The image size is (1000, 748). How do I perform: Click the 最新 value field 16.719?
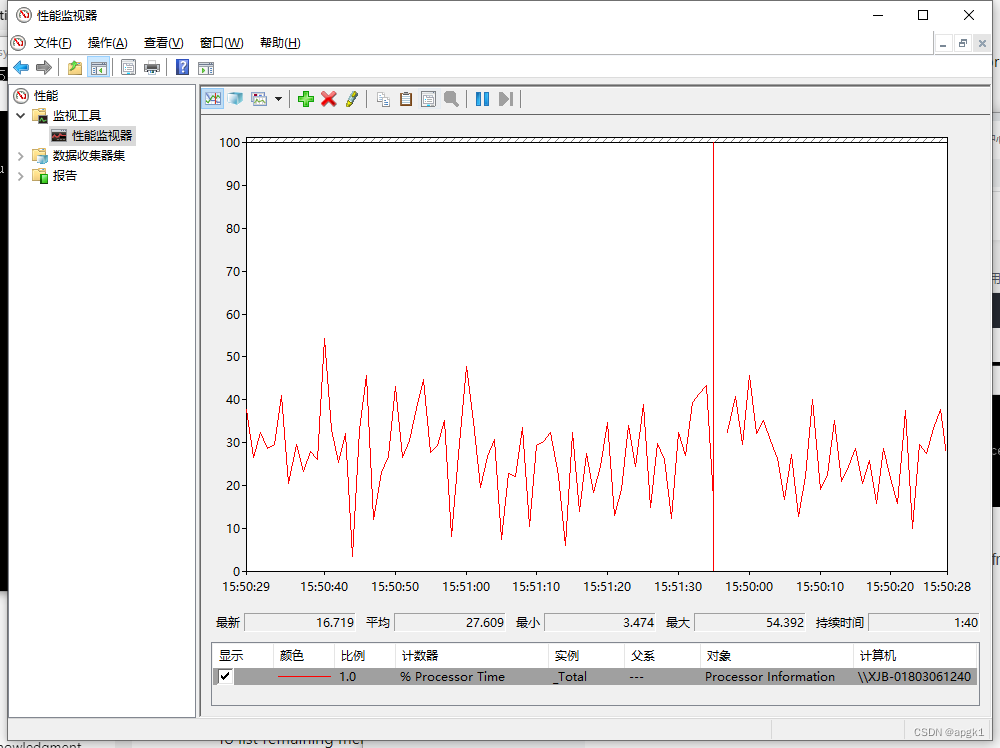[300, 622]
